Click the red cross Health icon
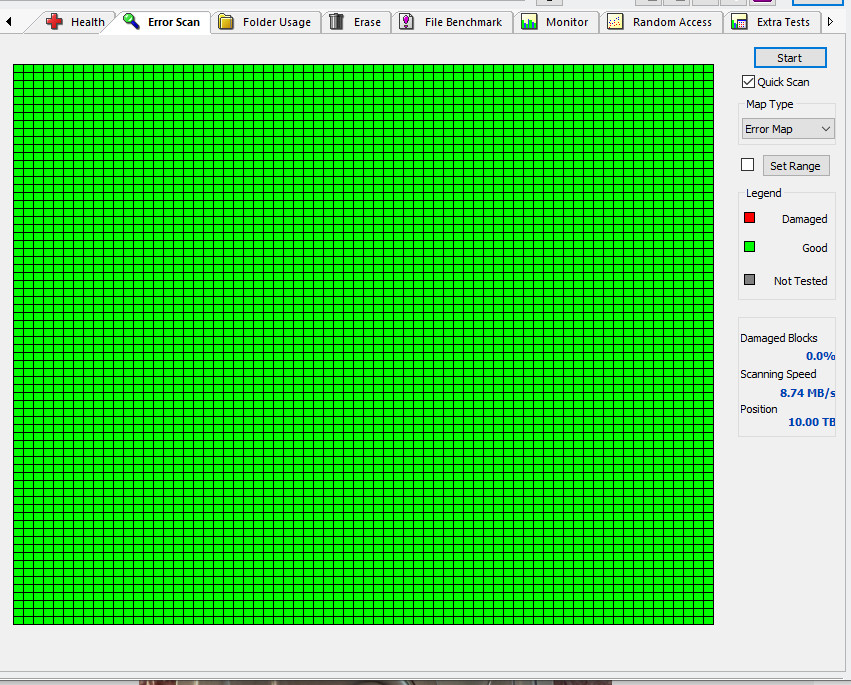Viewport: 851px width, 685px height. (54, 22)
